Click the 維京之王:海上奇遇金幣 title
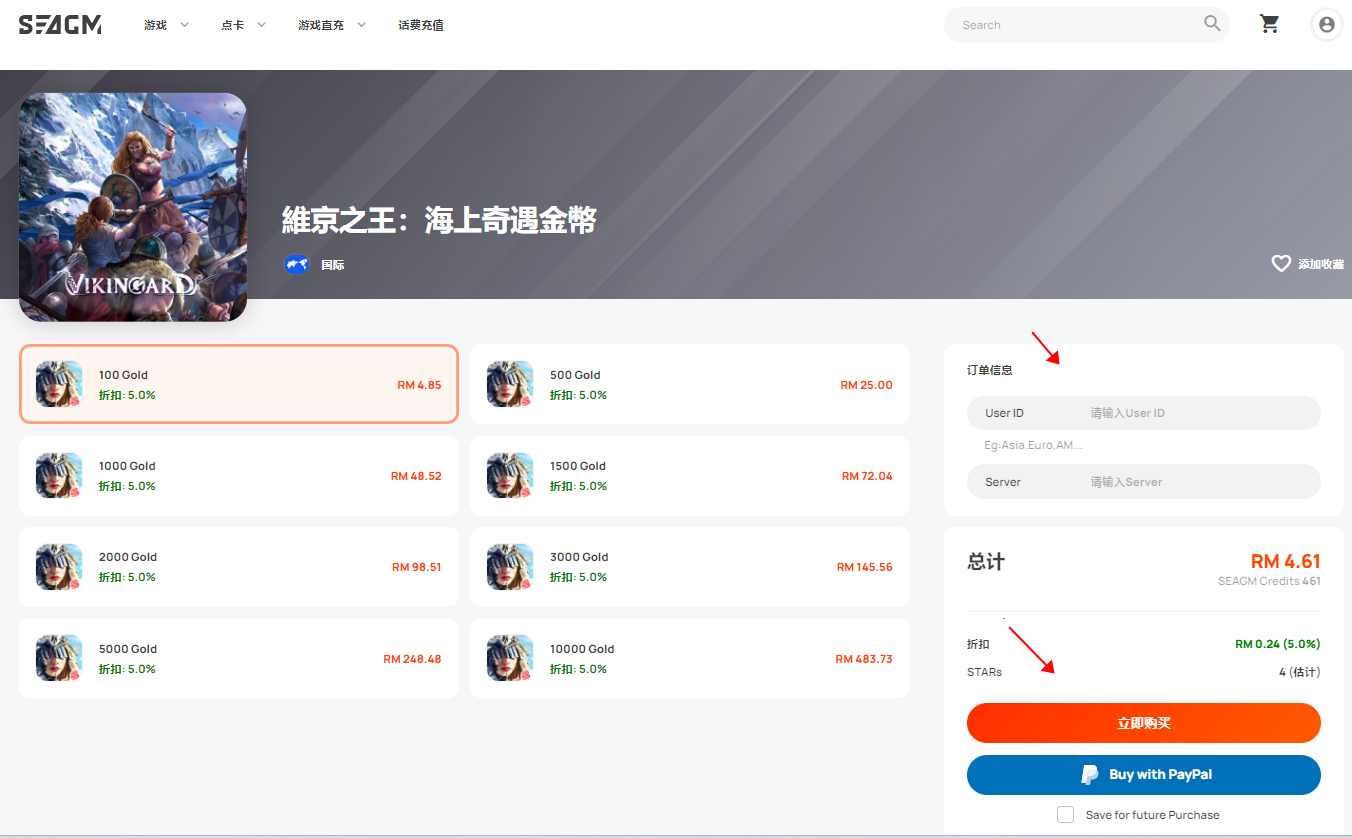This screenshot has height=838, width=1352. point(439,220)
